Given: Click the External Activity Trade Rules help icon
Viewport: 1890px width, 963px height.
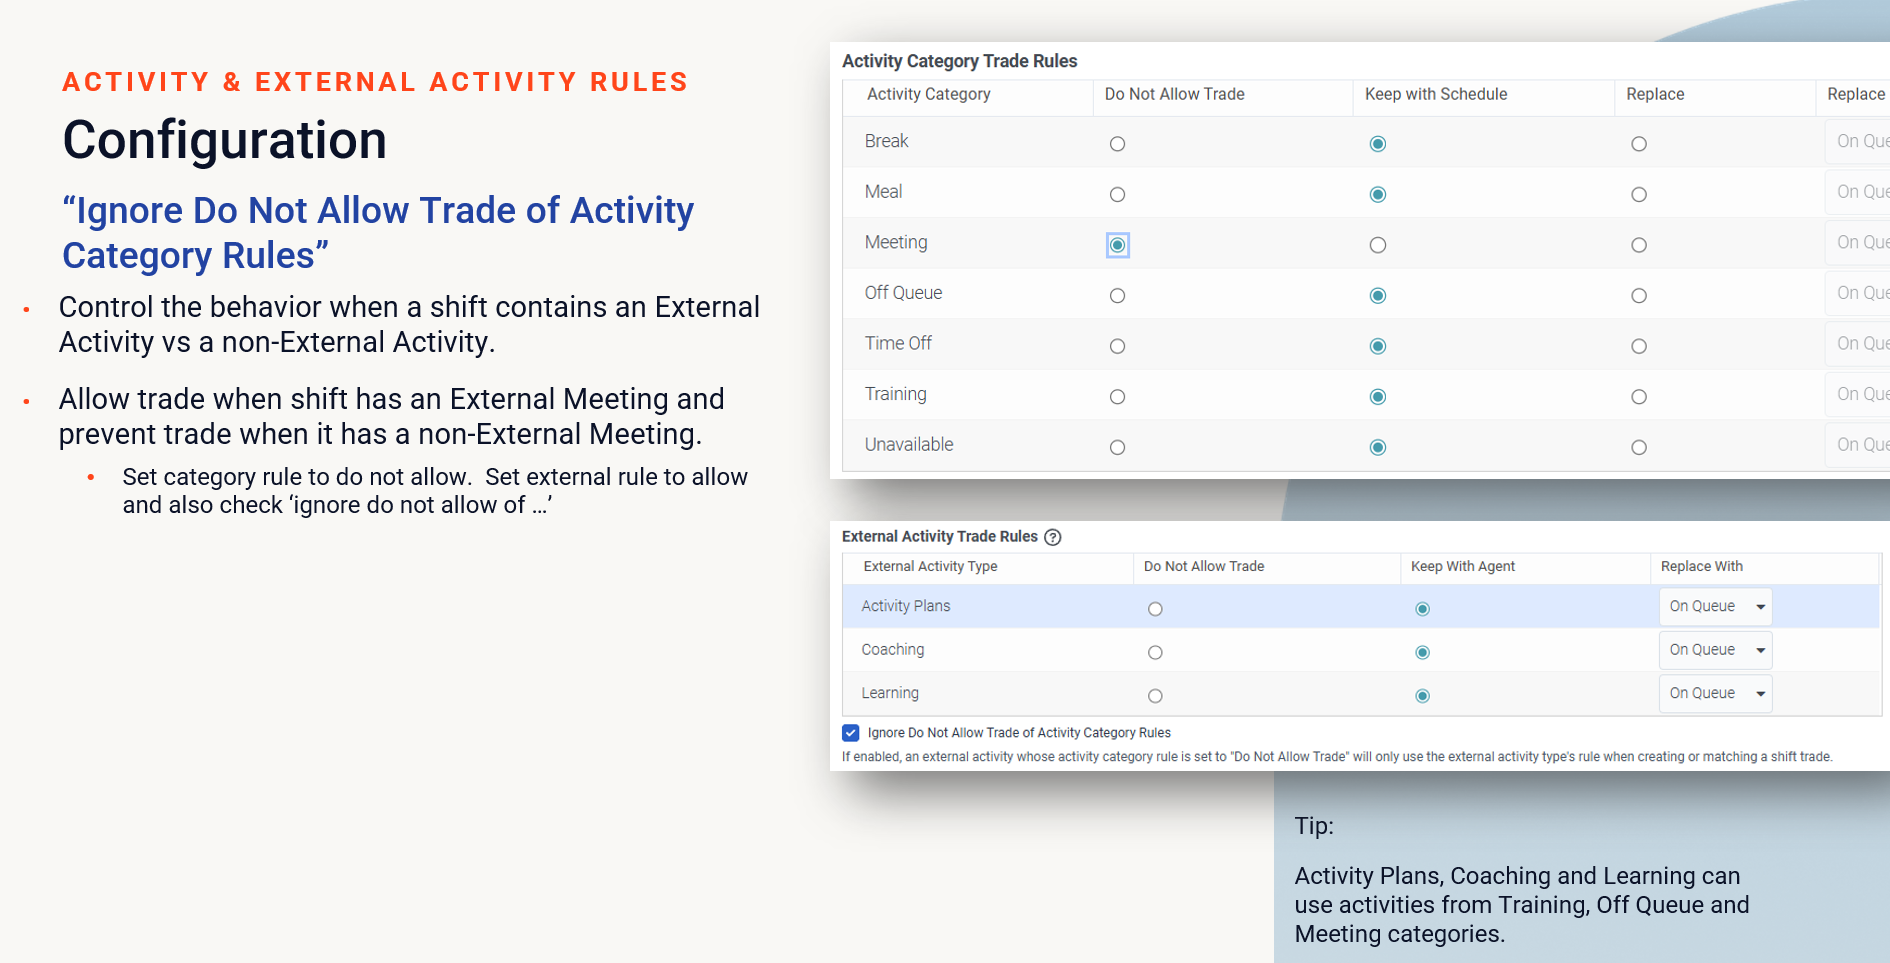Looking at the screenshot, I should [x=1053, y=537].
